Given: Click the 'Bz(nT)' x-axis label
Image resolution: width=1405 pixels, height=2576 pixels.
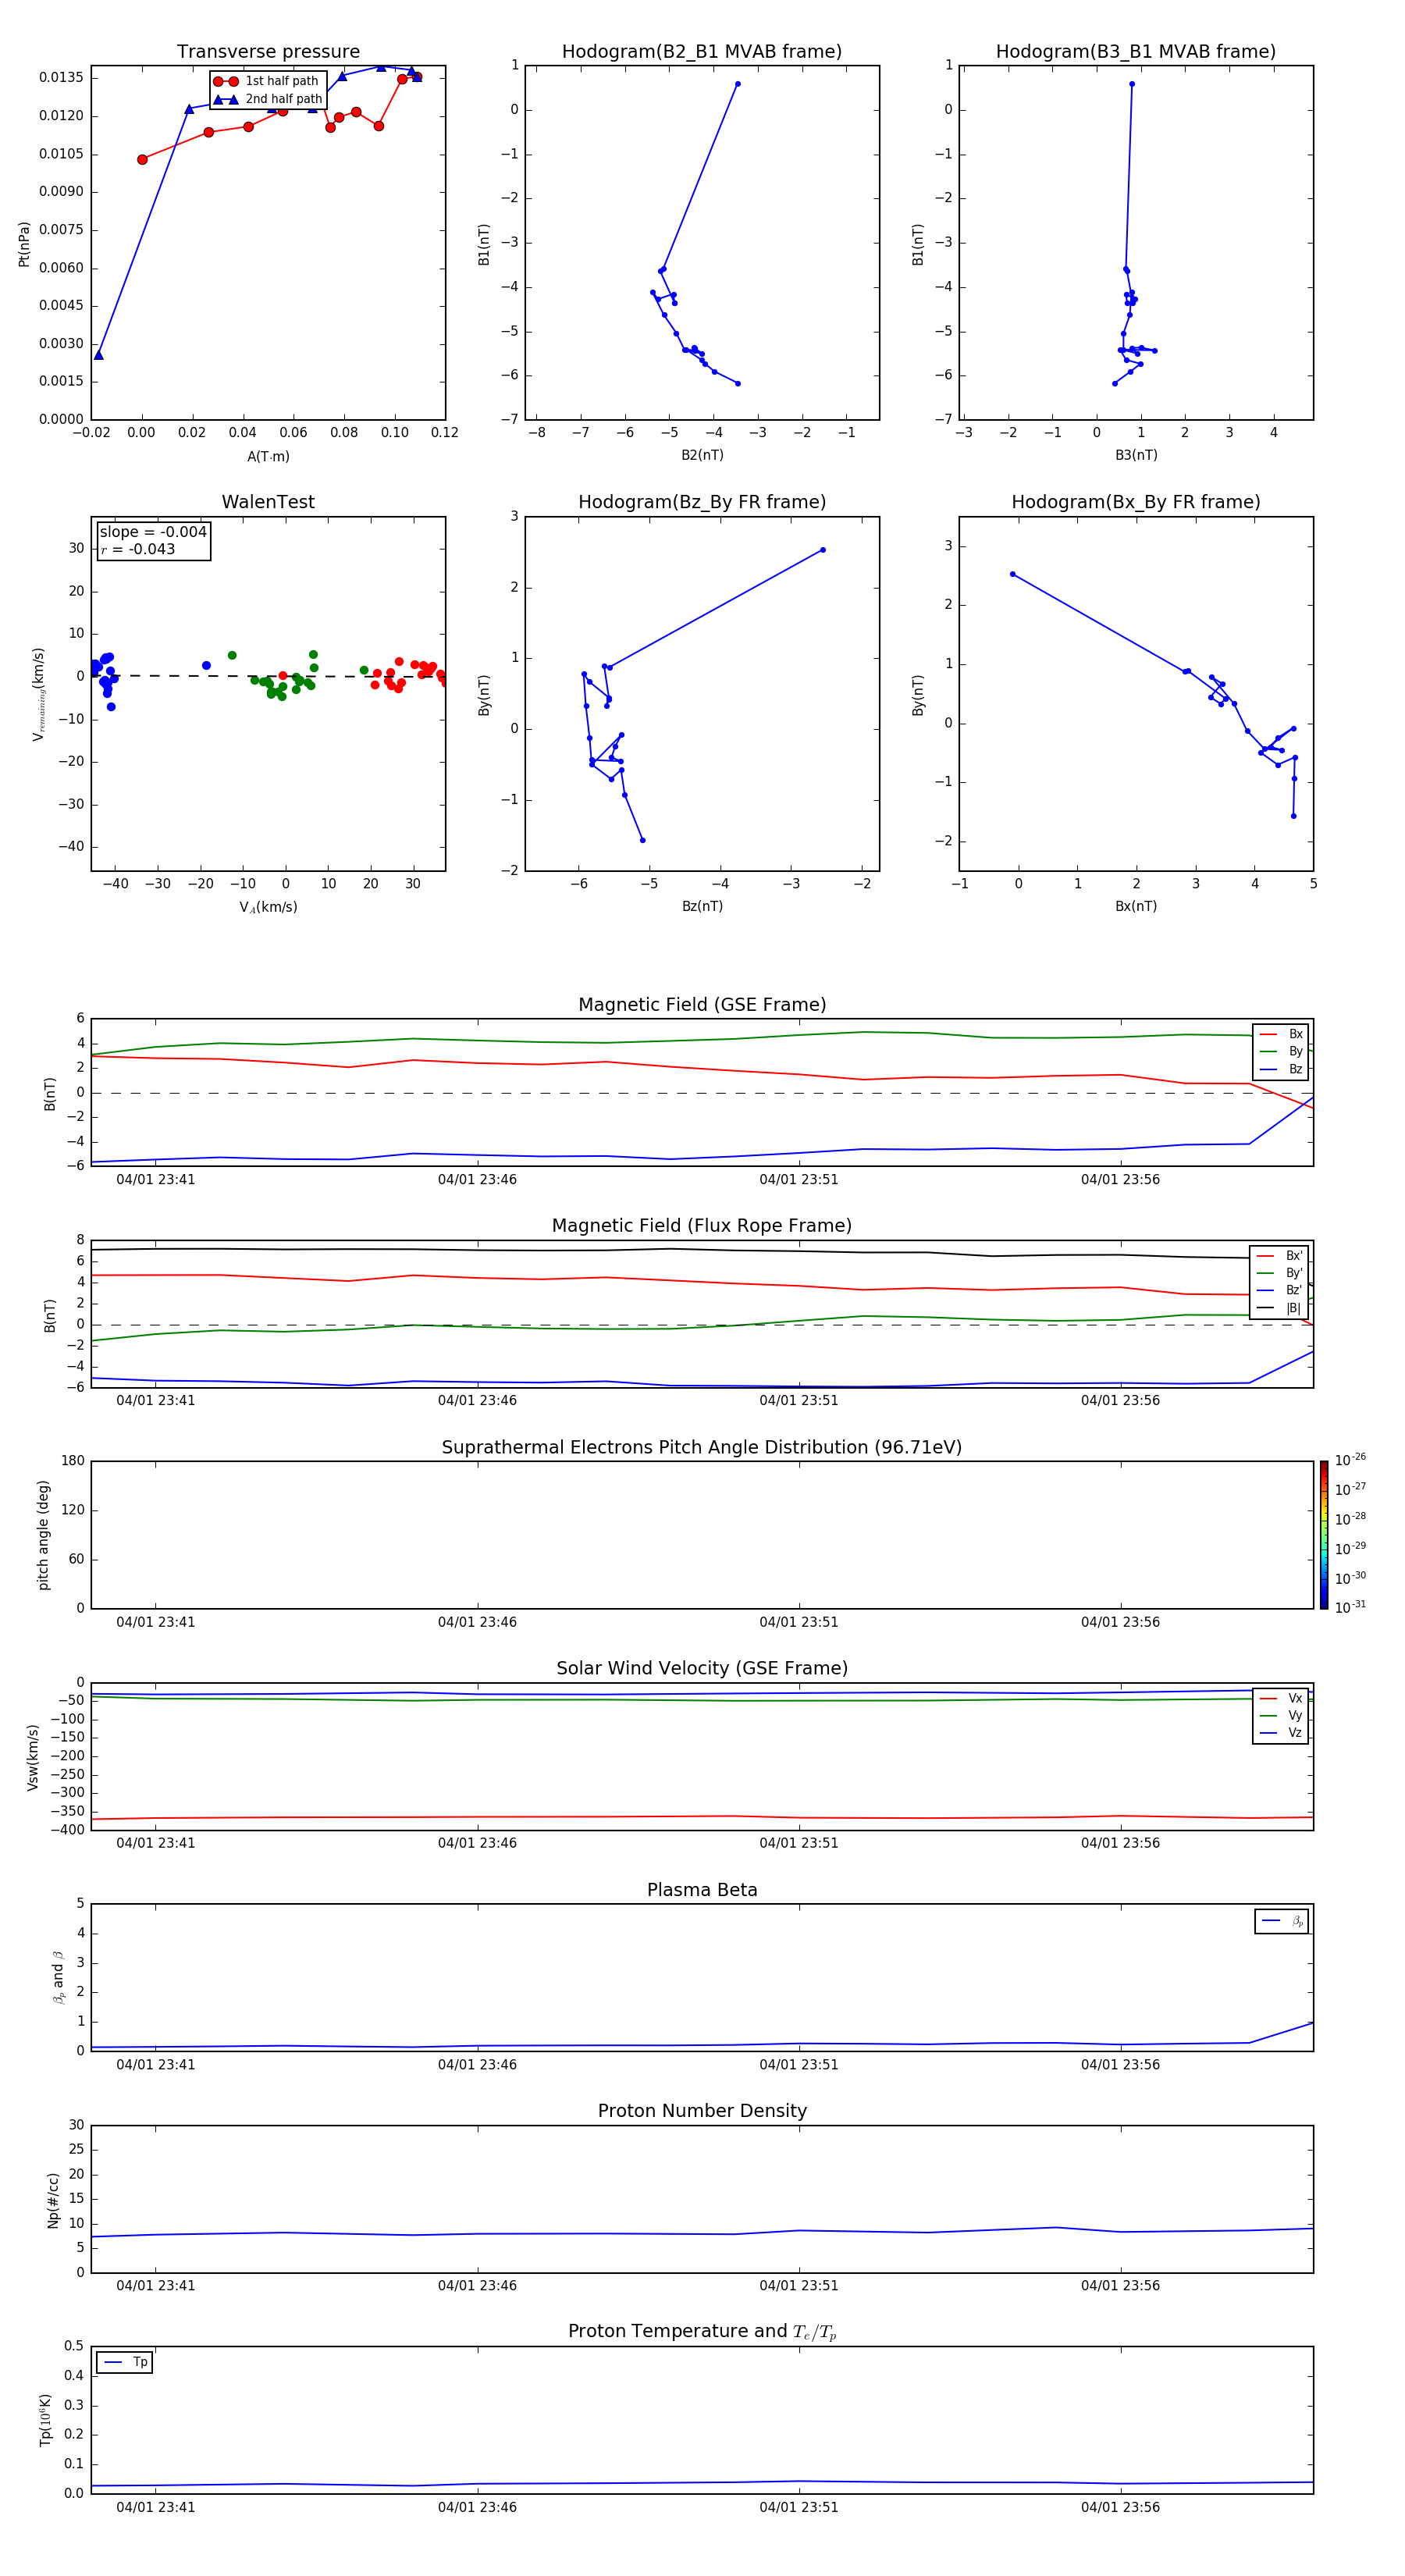Looking at the screenshot, I should pos(702,906).
